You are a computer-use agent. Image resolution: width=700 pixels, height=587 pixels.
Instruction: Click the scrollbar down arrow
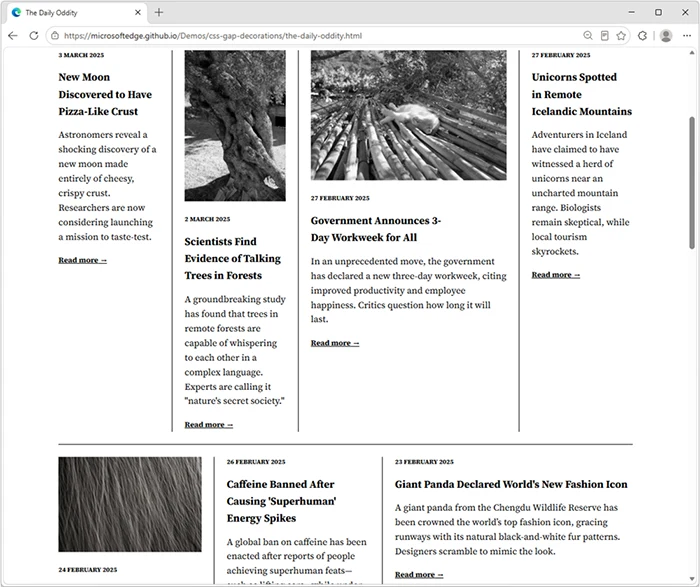click(x=692, y=578)
